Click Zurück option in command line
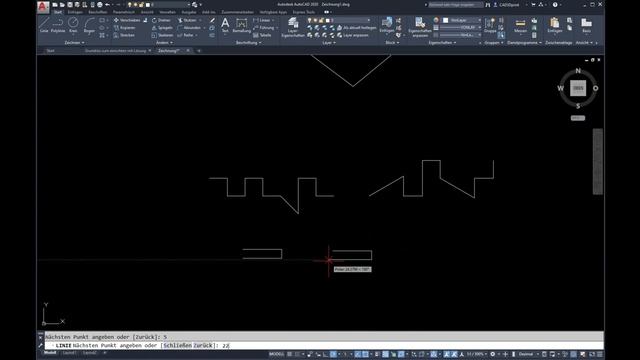 (203, 345)
